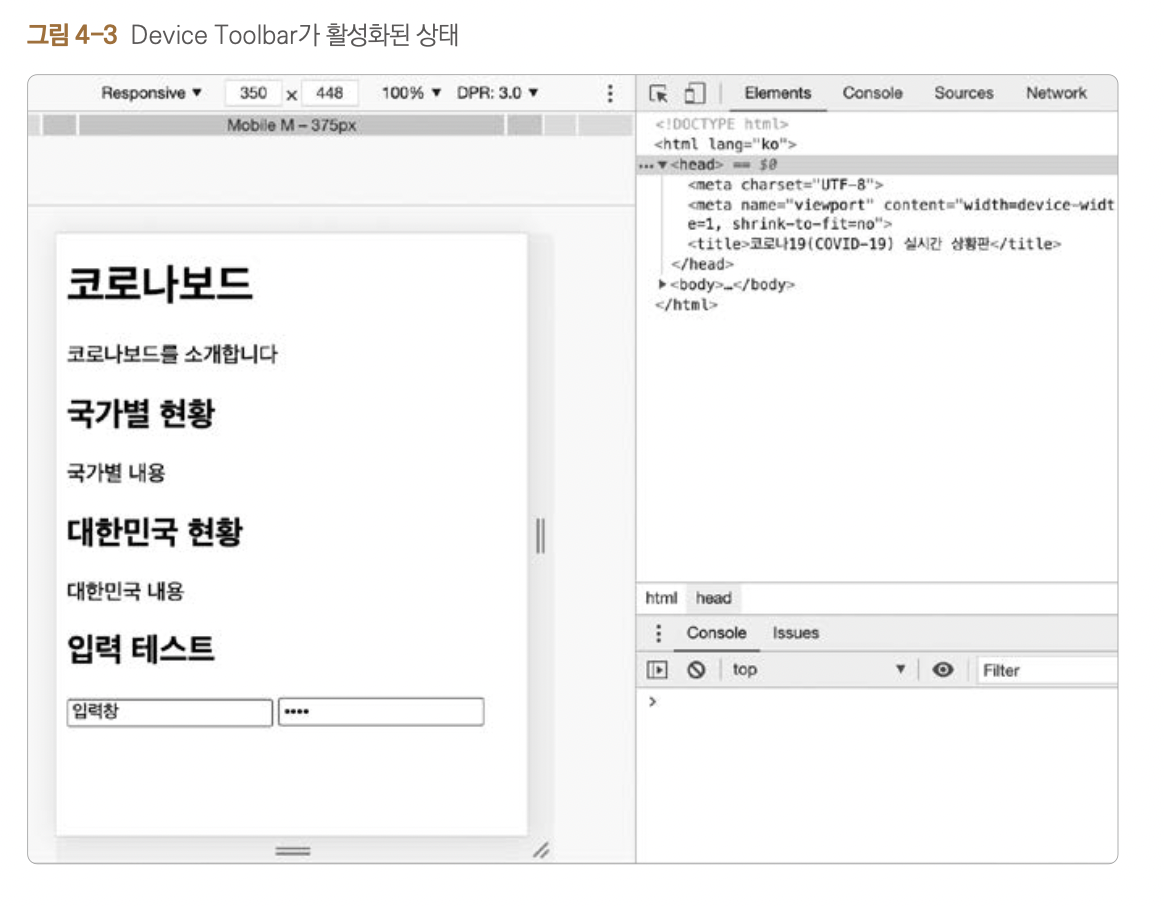Click the console Filter field
The height and width of the screenshot is (906, 1164).
point(1047,671)
